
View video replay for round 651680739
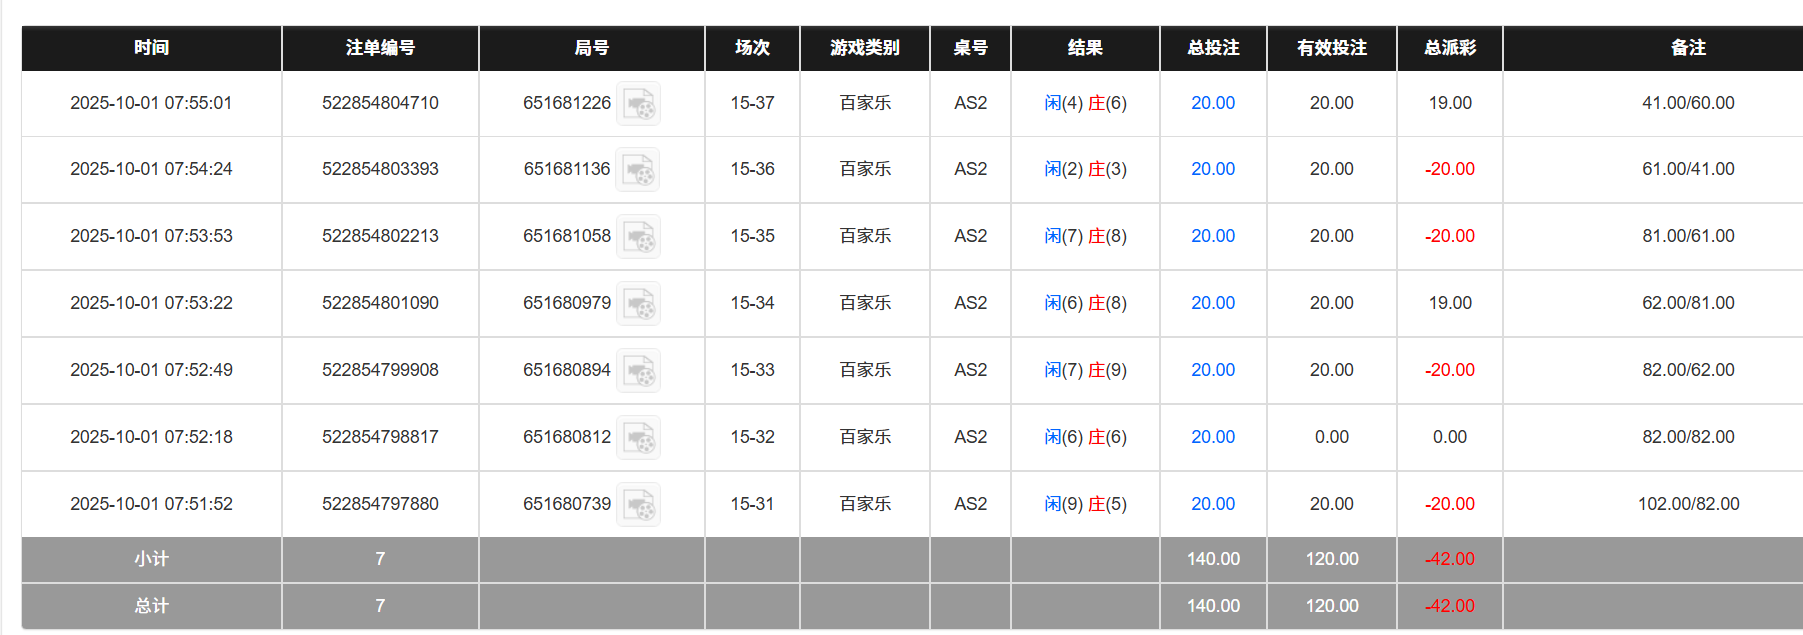(640, 504)
